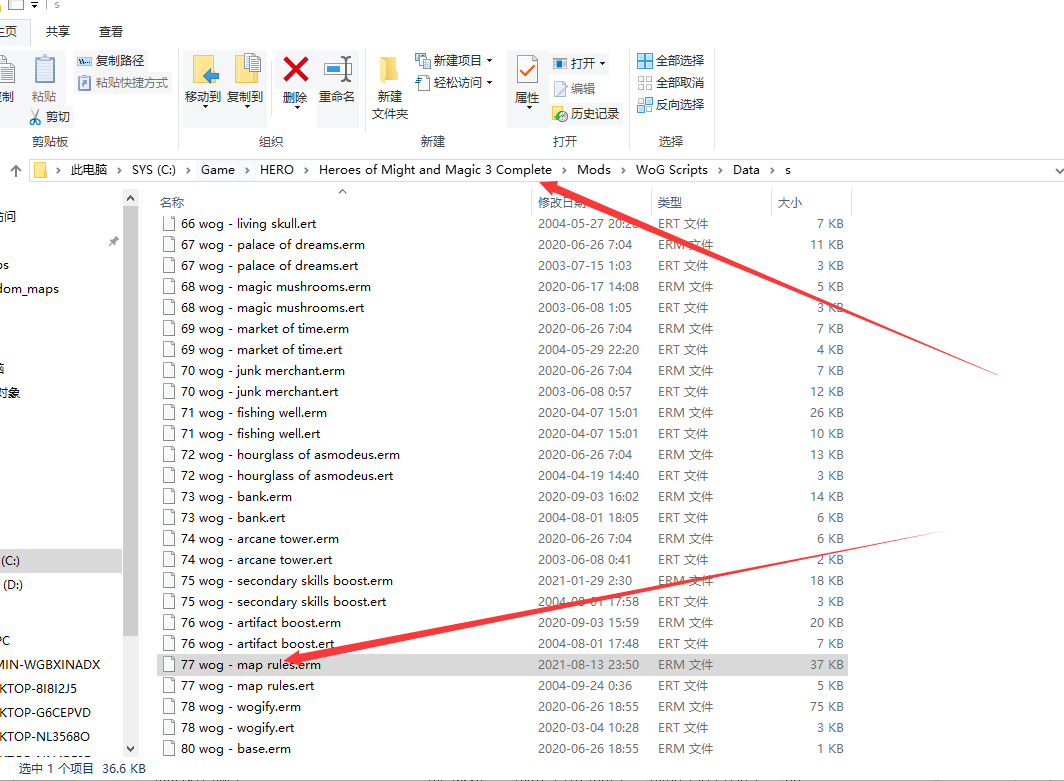1064x781 pixels.
Task: Select file 76 wog - artifact boost.erm
Action: 502,623
